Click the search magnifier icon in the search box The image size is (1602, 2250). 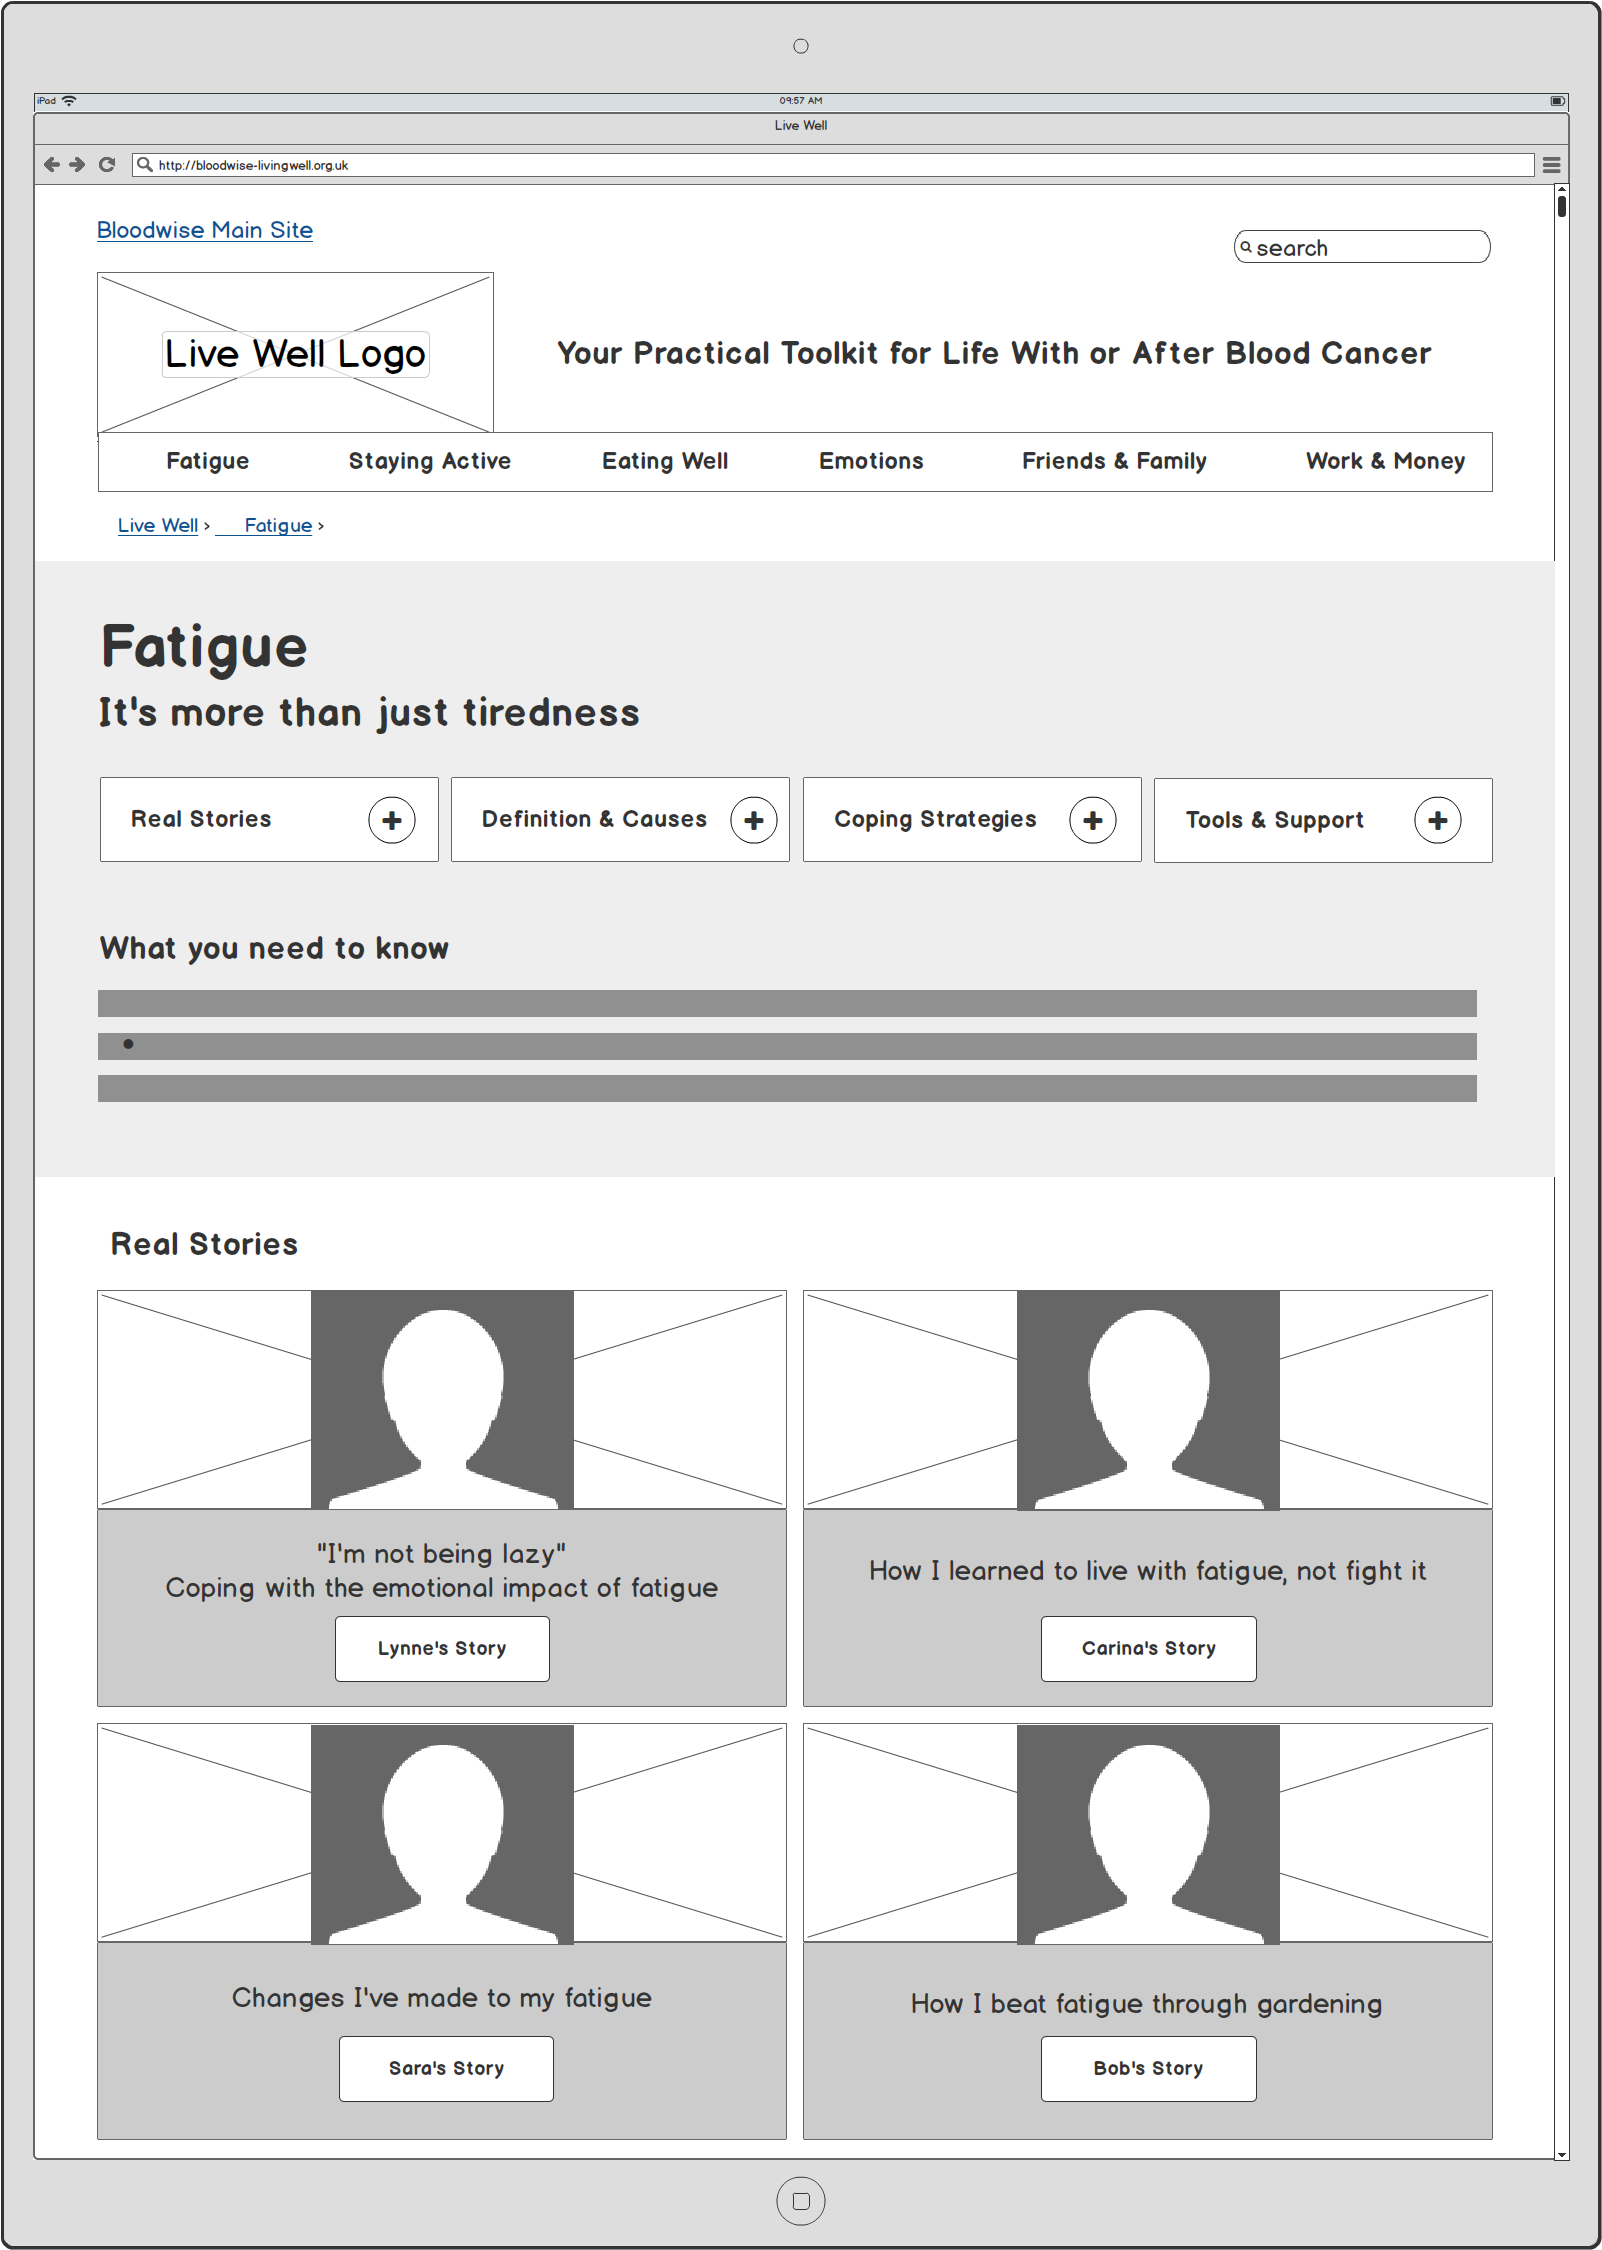[1246, 247]
